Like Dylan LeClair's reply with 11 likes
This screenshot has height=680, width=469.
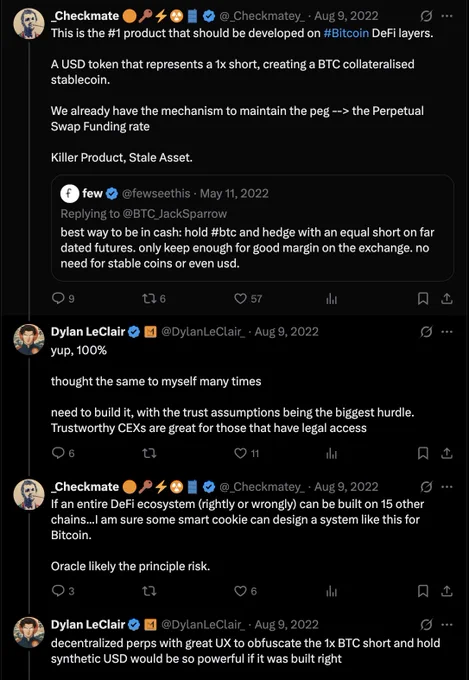click(x=246, y=453)
